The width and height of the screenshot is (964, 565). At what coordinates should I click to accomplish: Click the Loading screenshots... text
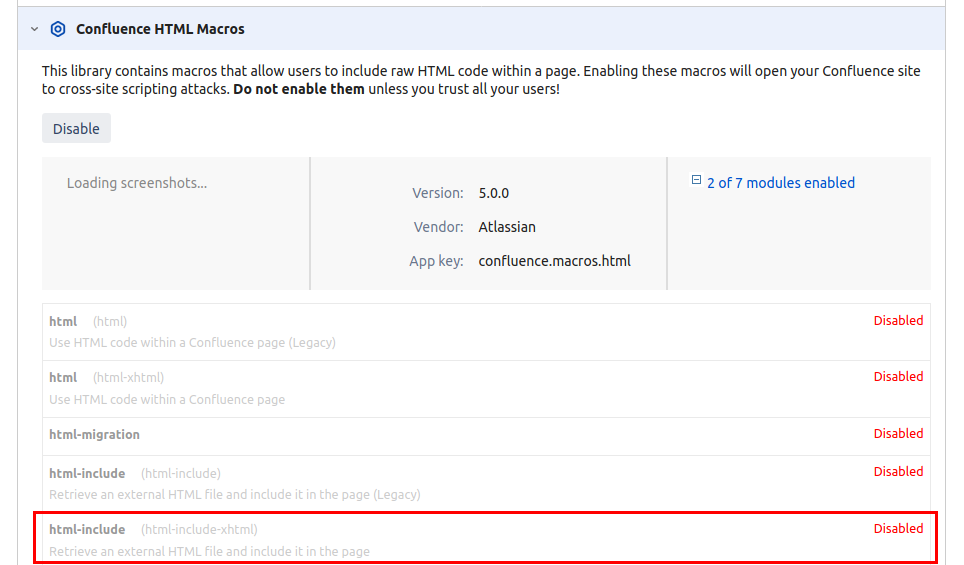137,183
